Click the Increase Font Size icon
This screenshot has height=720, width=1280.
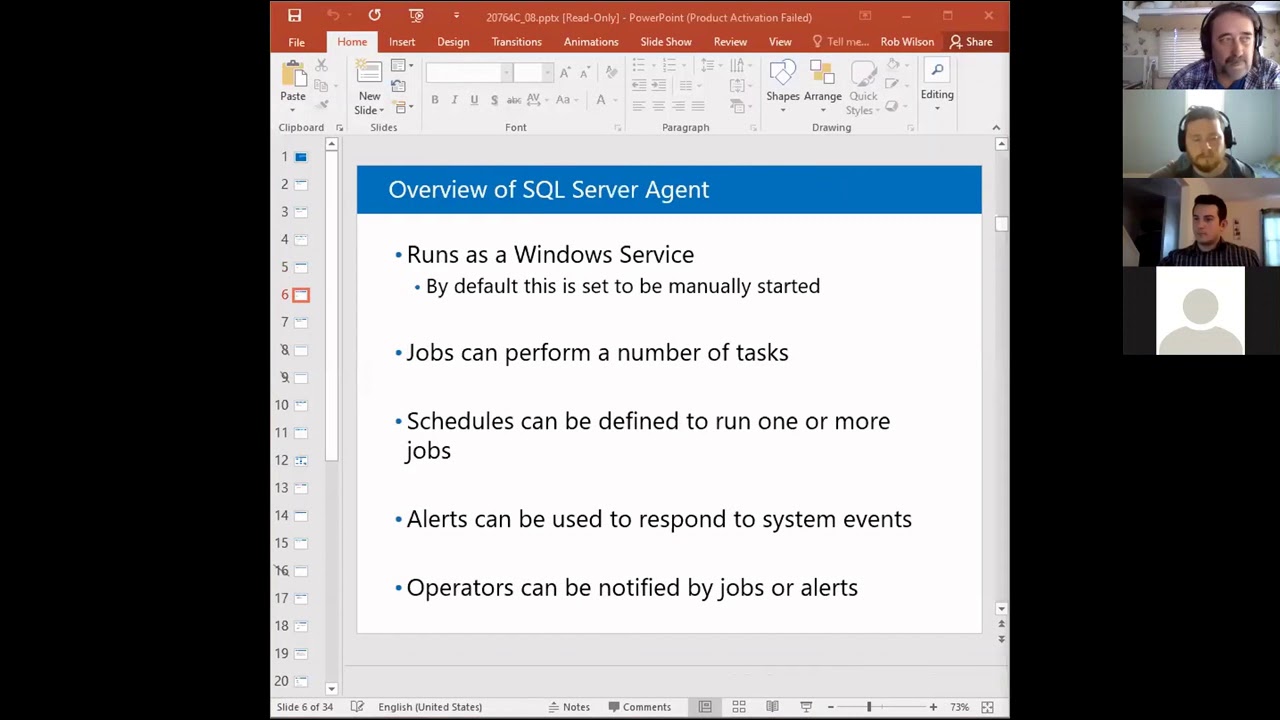565,73
